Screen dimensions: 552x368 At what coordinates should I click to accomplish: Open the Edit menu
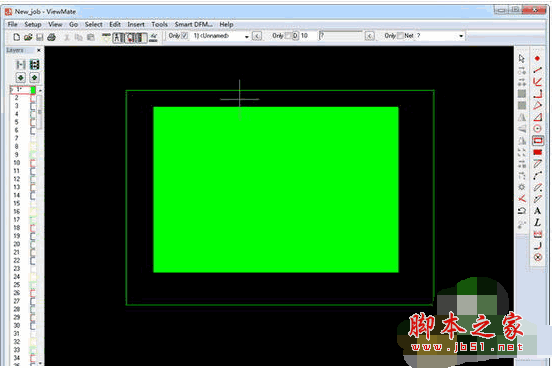[115, 24]
